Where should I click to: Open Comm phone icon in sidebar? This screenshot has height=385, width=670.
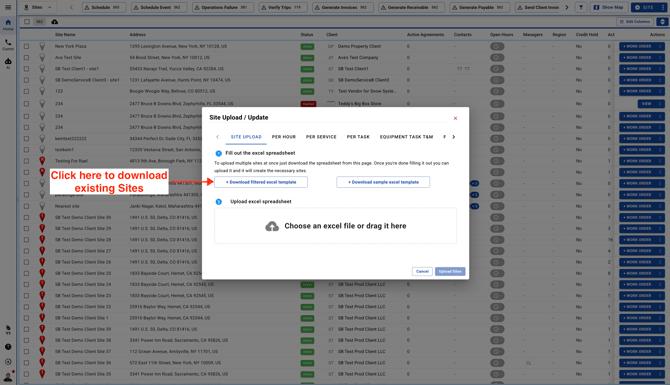pos(8,45)
